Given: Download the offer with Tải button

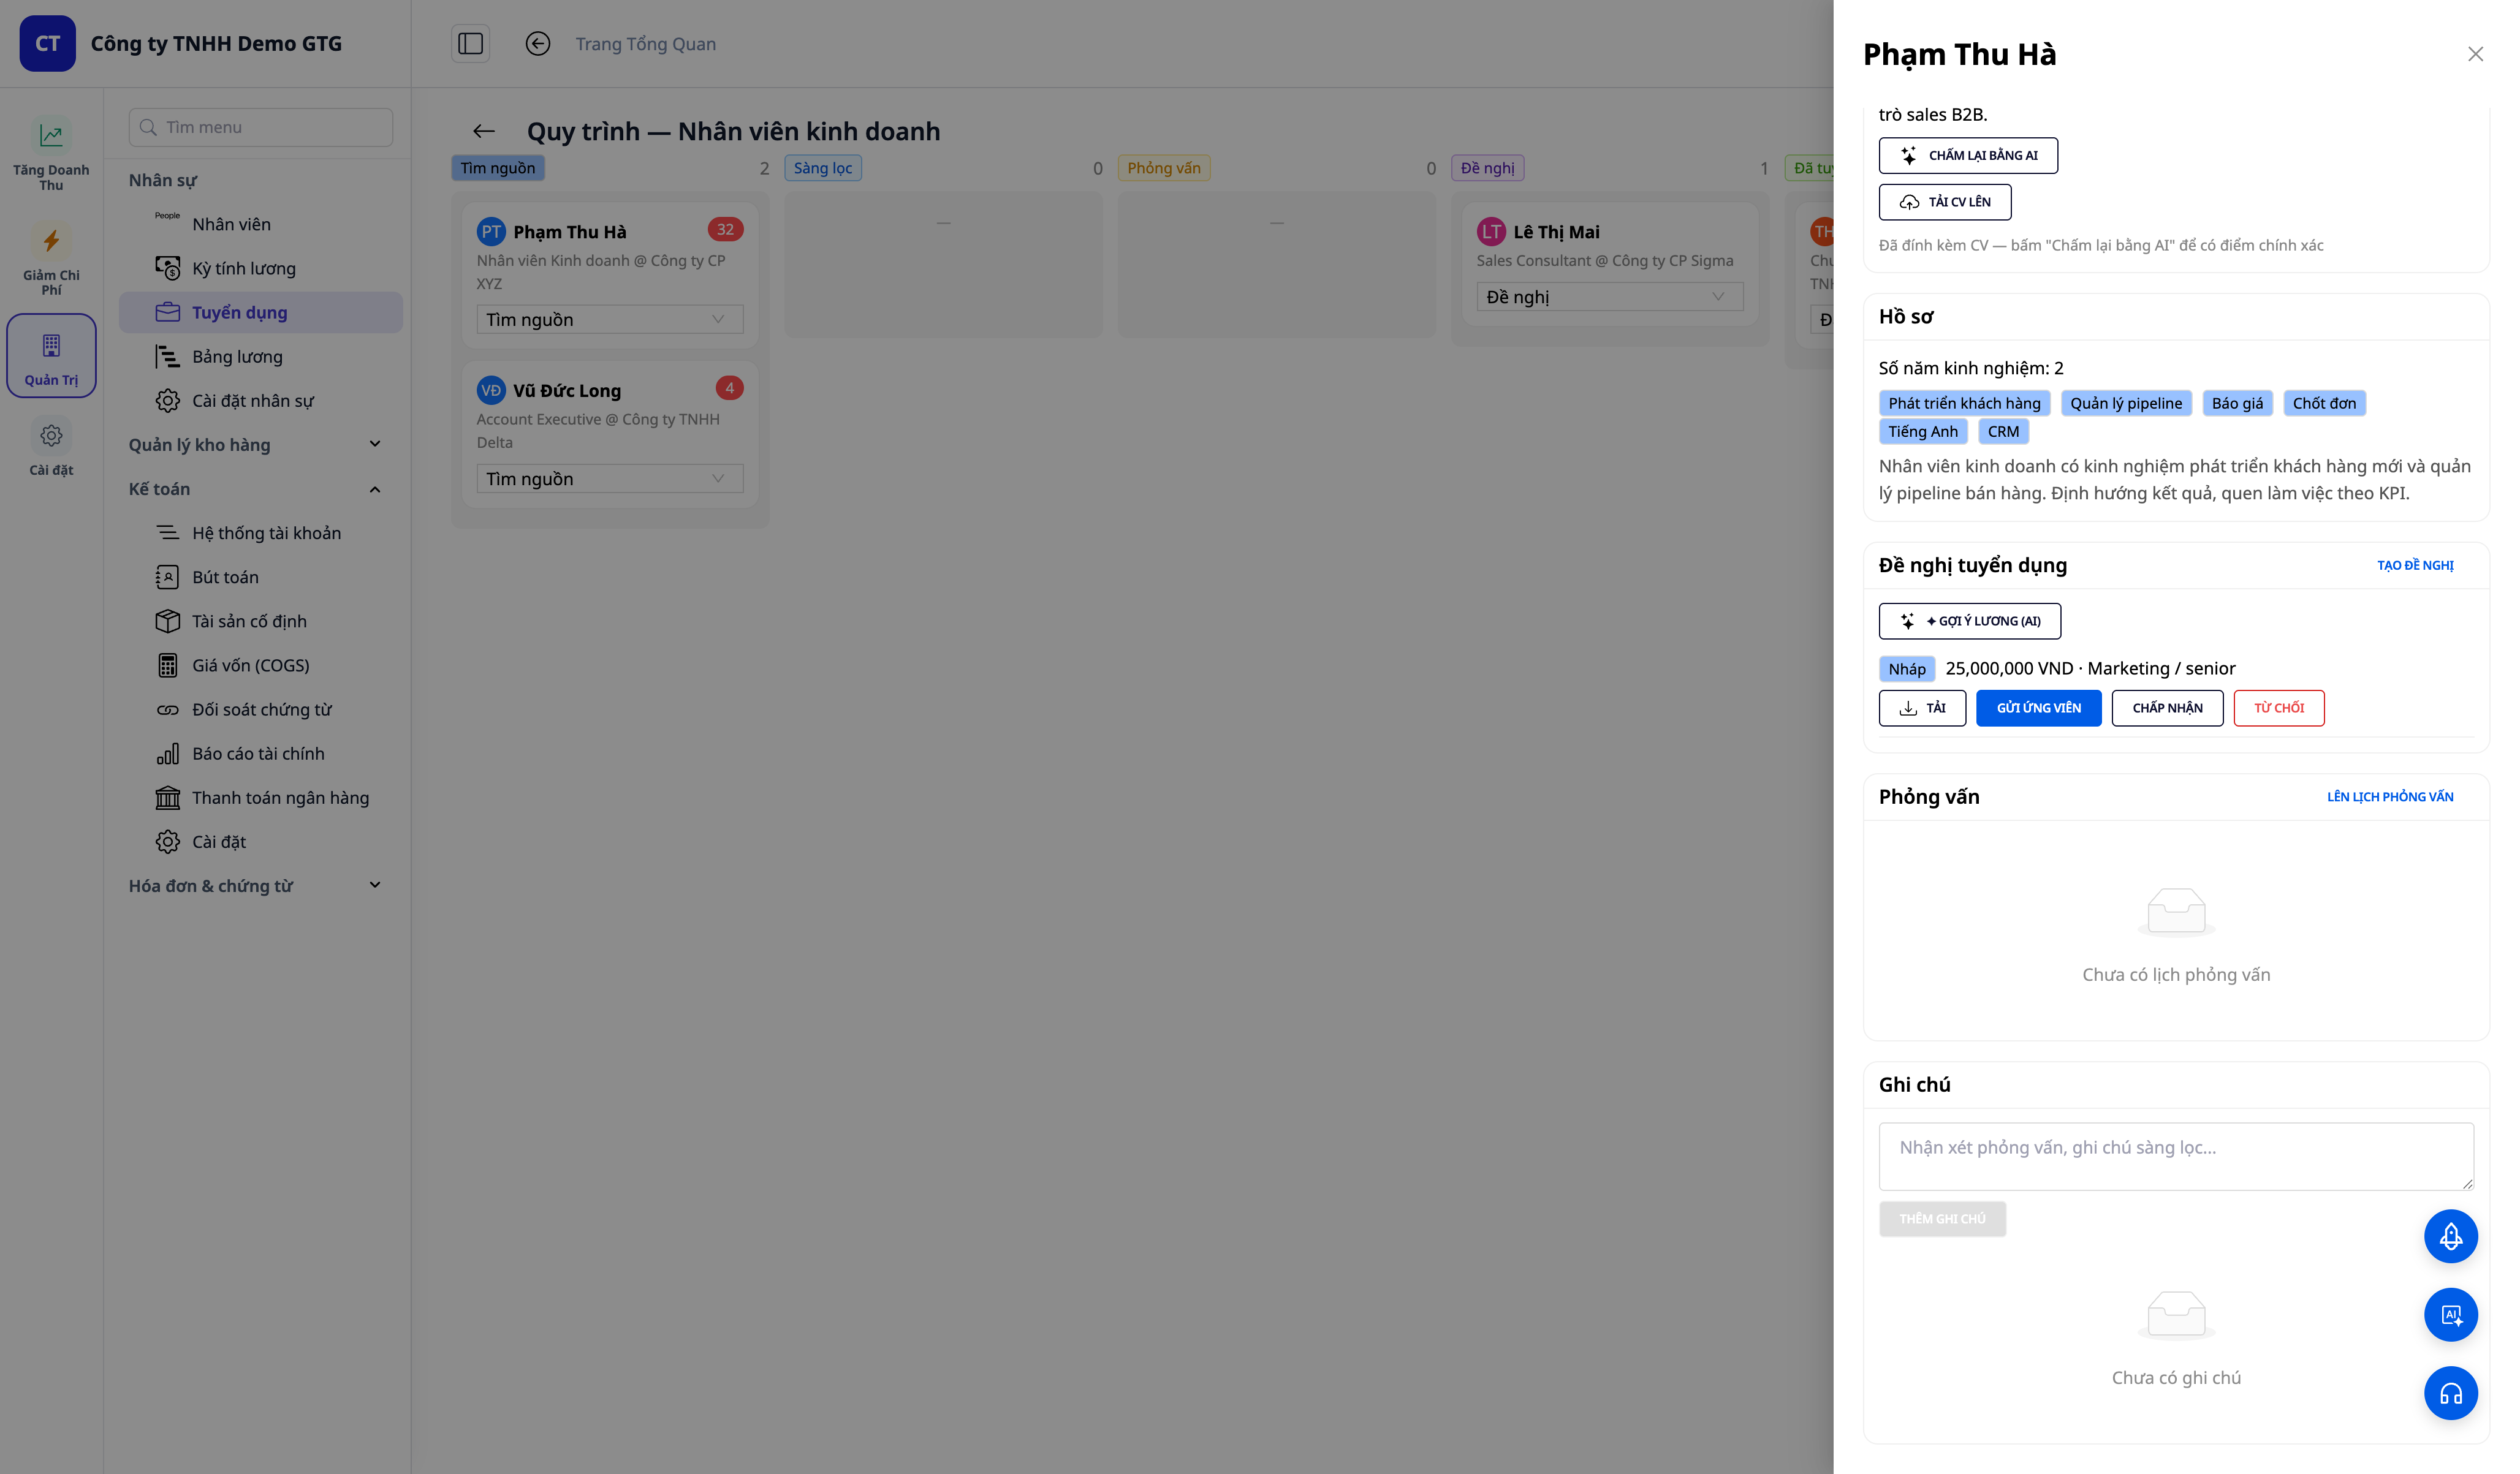Looking at the screenshot, I should pyautogui.click(x=1922, y=708).
